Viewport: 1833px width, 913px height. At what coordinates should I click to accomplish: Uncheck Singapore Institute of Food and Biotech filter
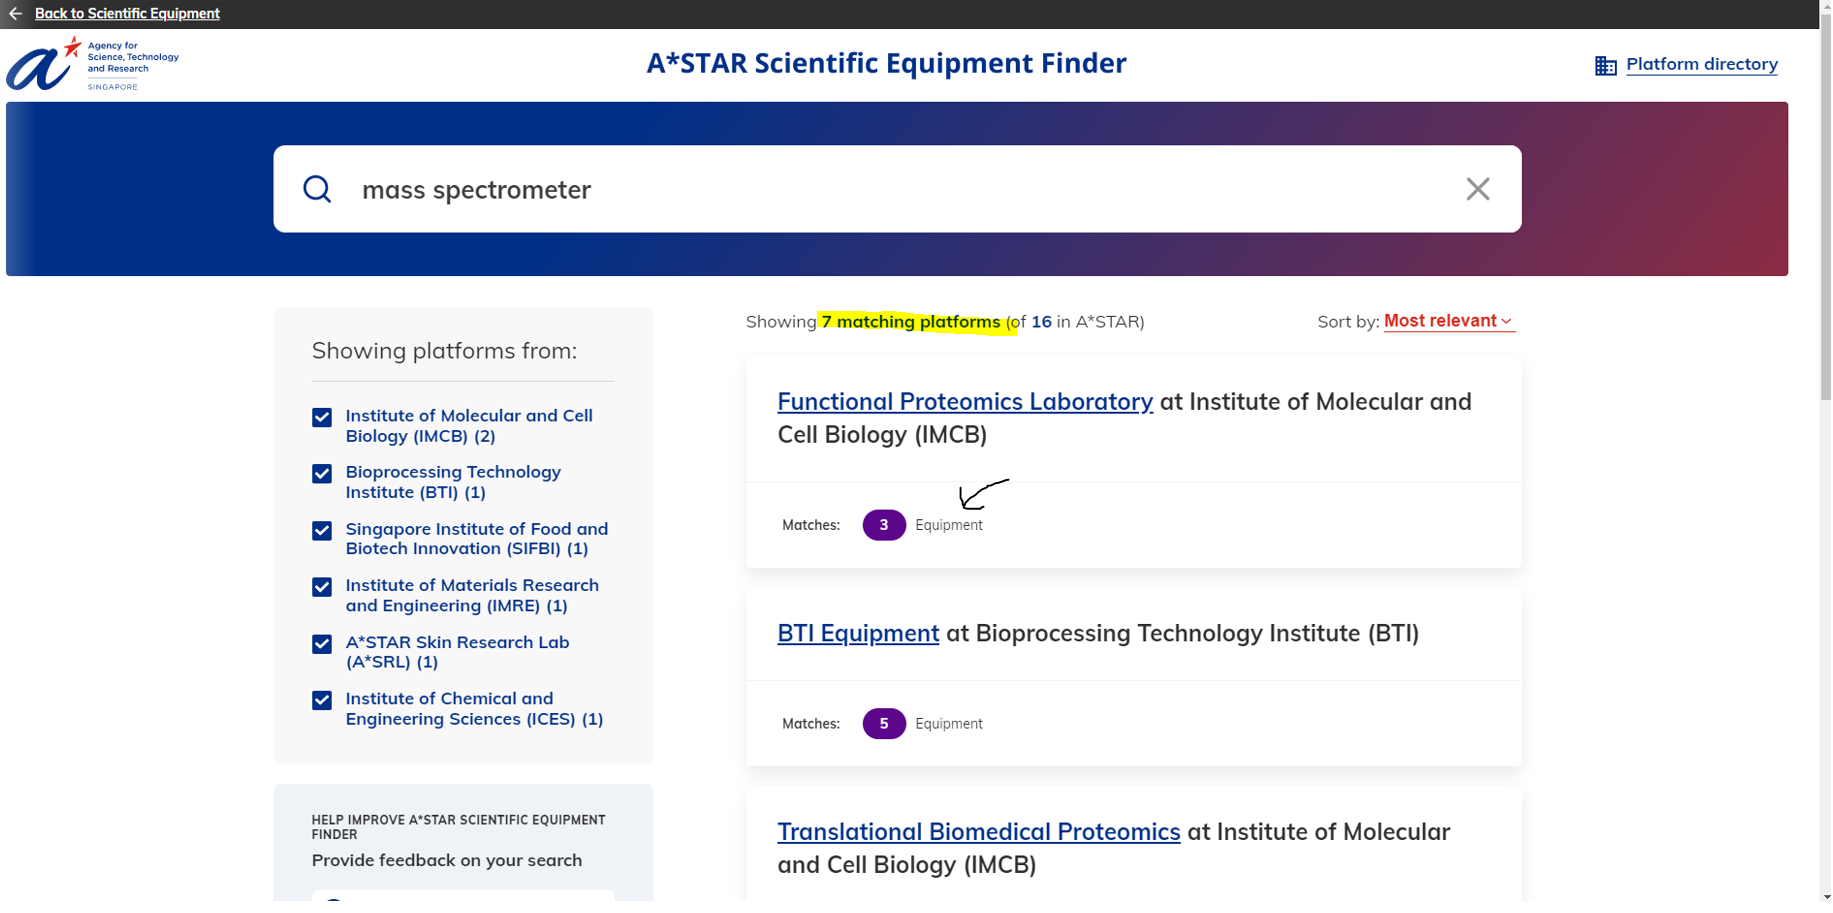pos(322,530)
